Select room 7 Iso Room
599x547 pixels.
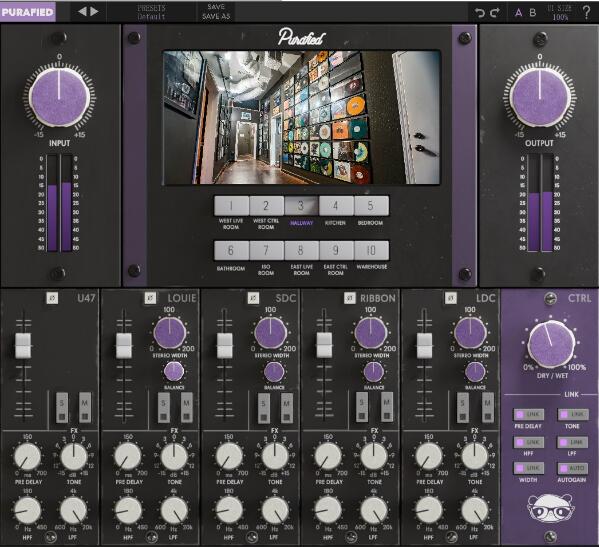(266, 250)
